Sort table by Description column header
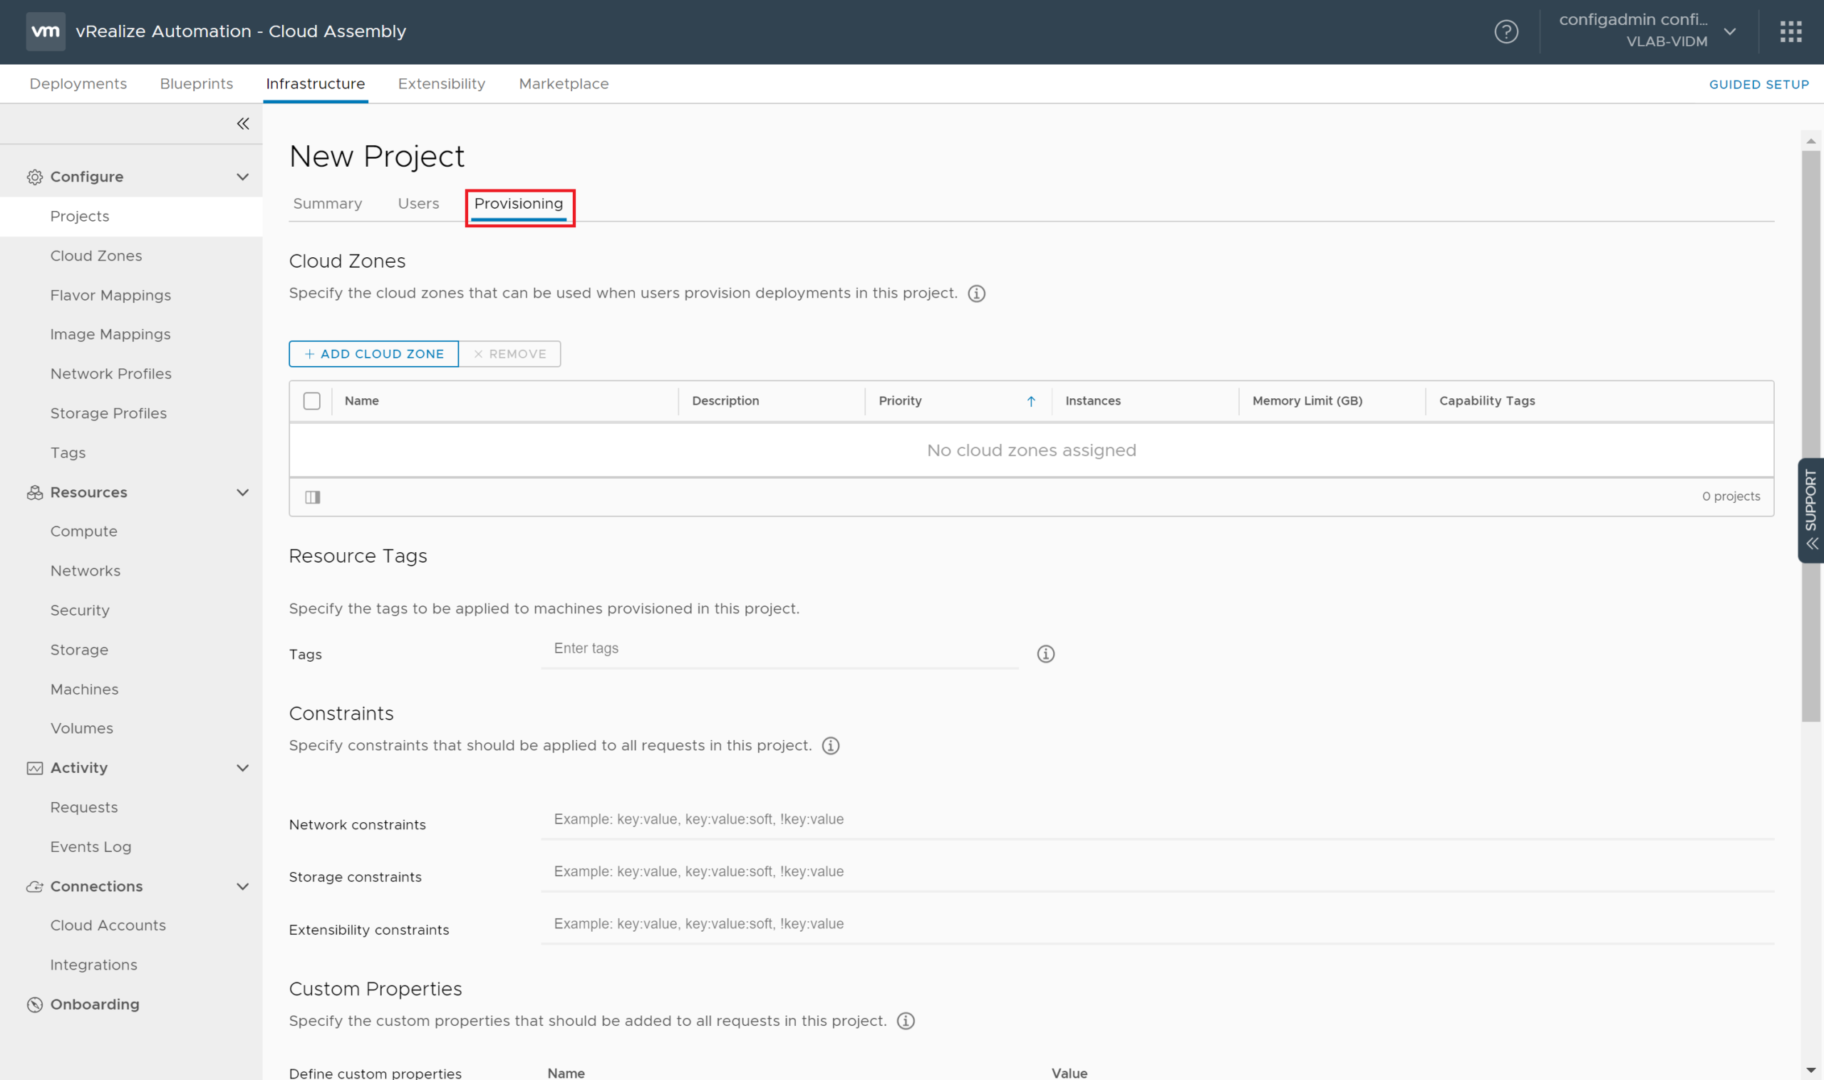This screenshot has width=1824, height=1080. [725, 401]
